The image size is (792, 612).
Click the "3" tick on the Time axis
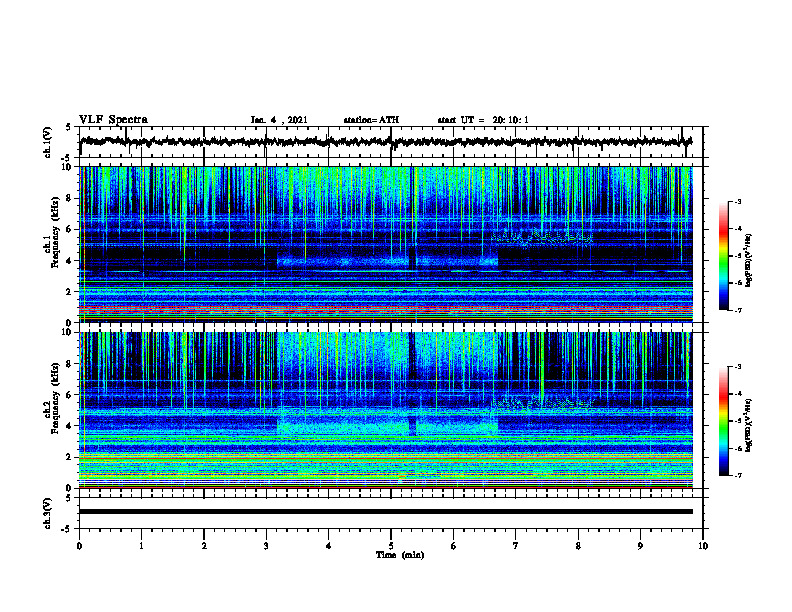click(x=266, y=546)
